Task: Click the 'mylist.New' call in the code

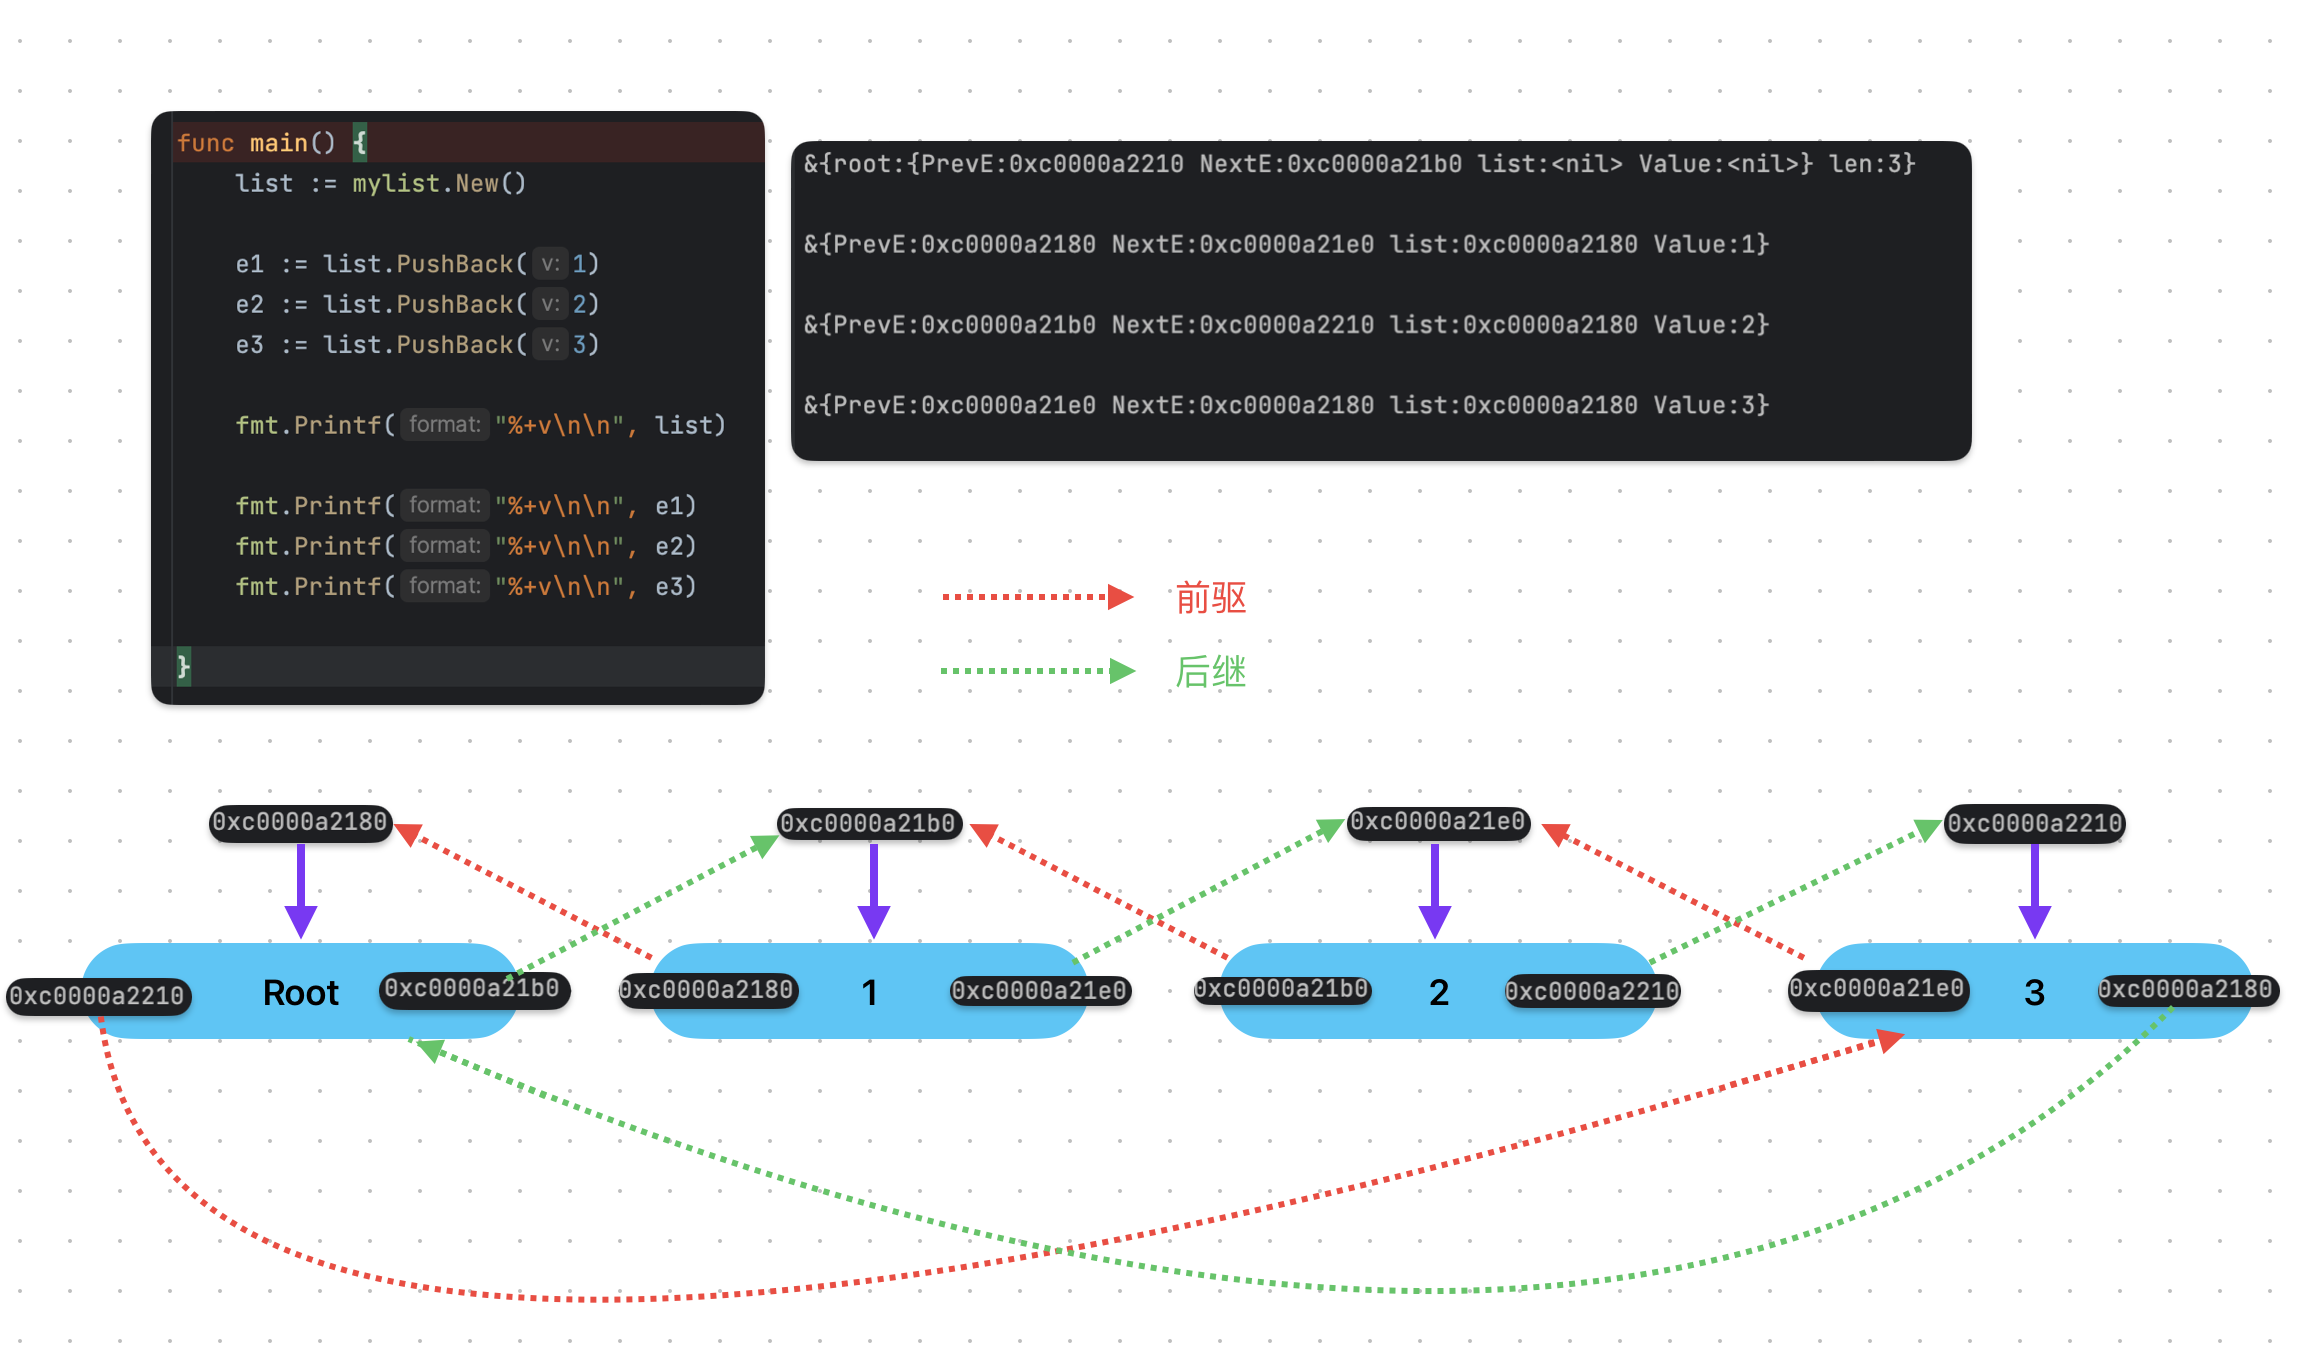Action: pos(439,184)
